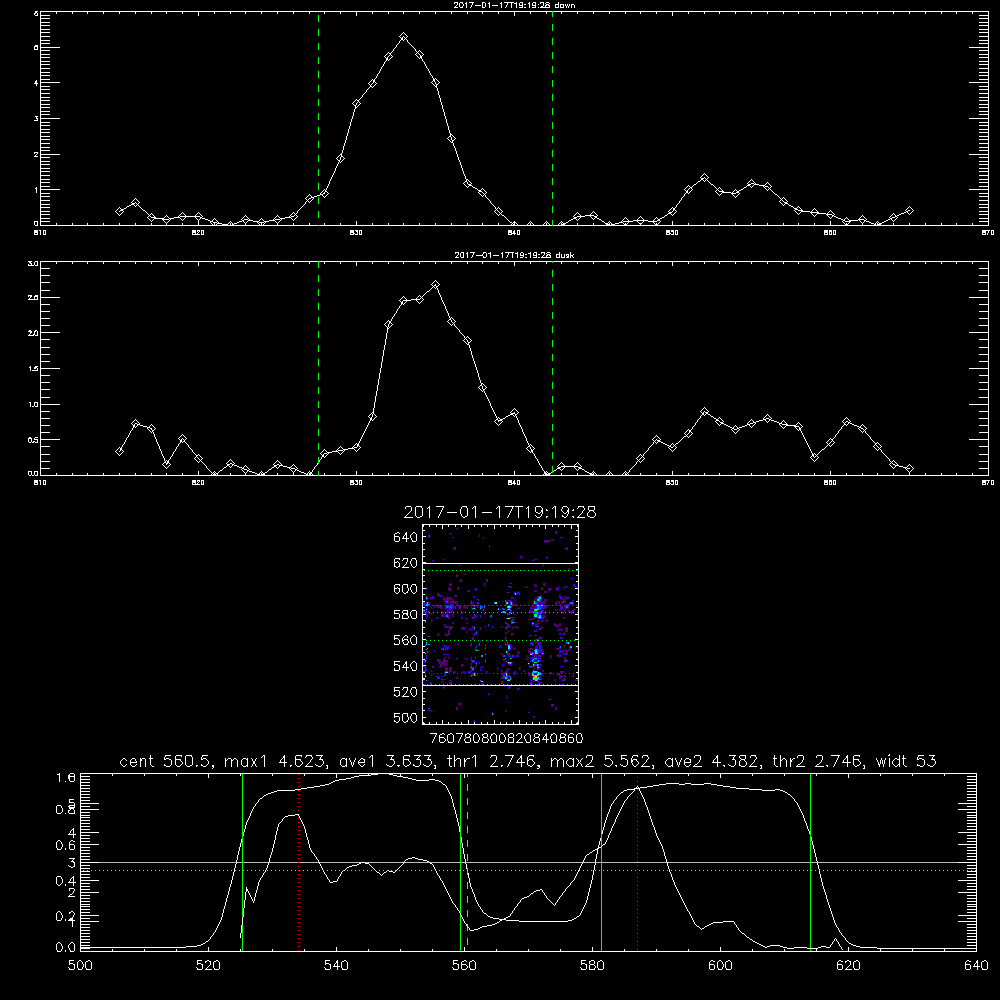
Task: Click the green solid line near 581 in bottom plot
Action: pos(601,861)
